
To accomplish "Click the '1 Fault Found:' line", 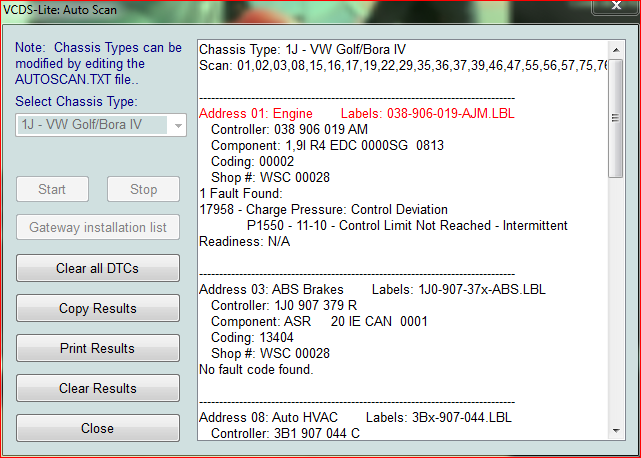I will coord(241,193).
